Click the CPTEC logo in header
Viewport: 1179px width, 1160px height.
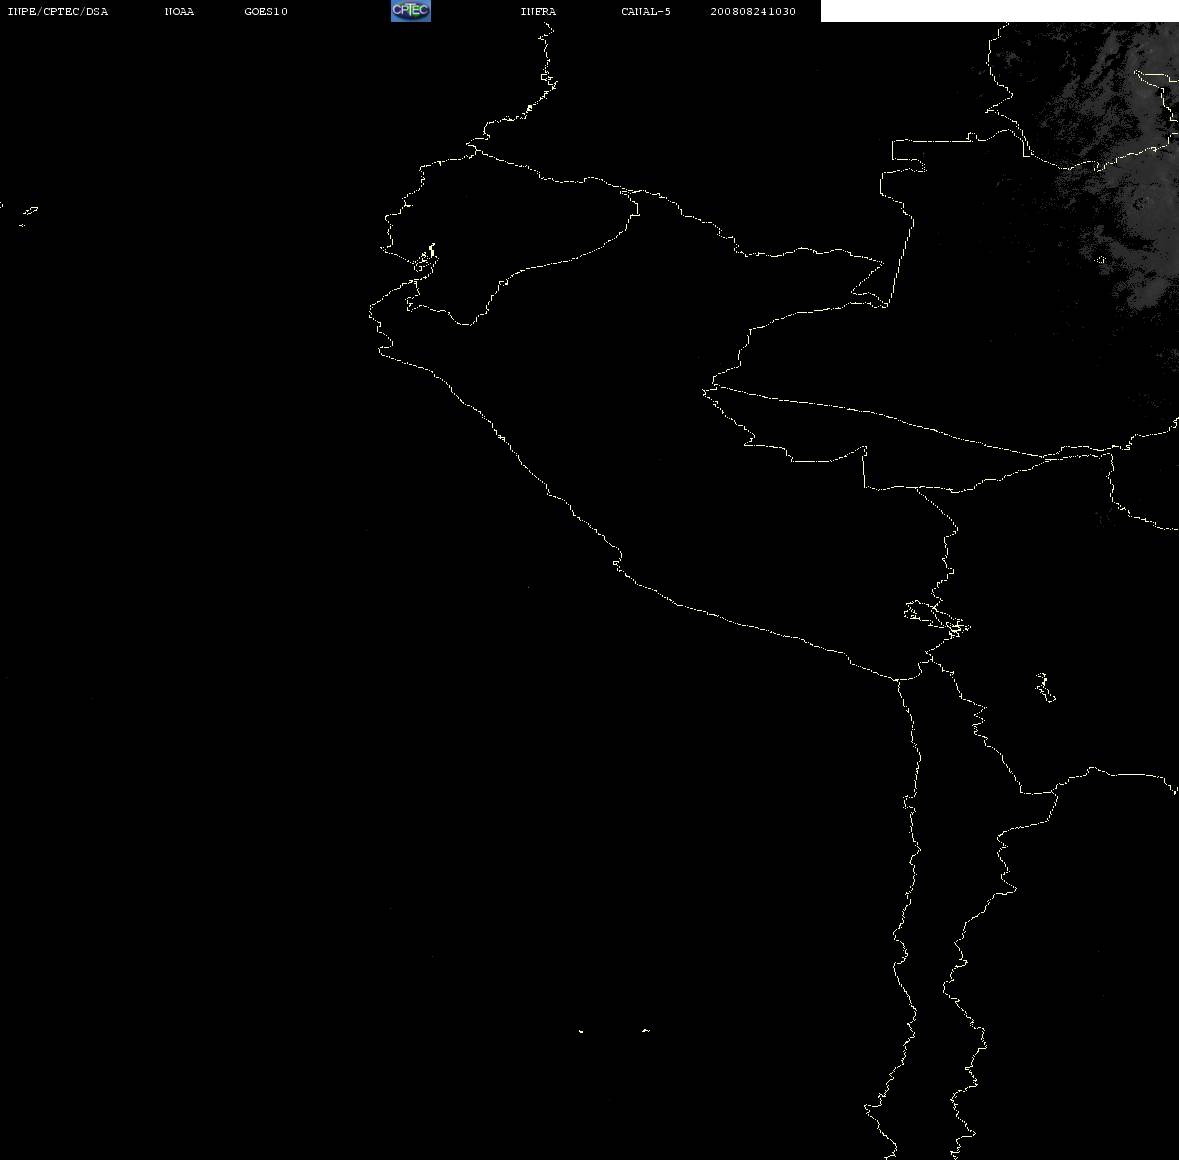click(411, 11)
